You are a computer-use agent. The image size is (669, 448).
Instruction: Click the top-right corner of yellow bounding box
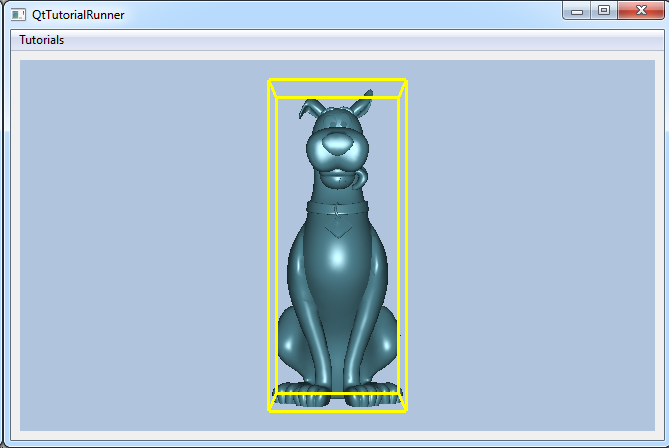[x=405, y=80]
